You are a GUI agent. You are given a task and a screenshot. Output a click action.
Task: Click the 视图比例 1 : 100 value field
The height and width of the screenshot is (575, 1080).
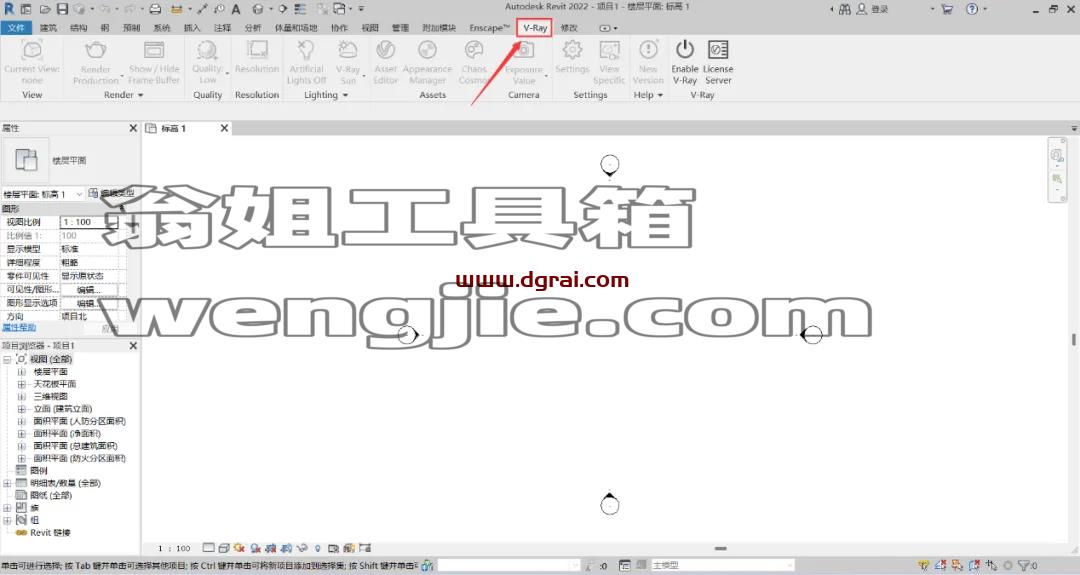pyautogui.click(x=90, y=222)
